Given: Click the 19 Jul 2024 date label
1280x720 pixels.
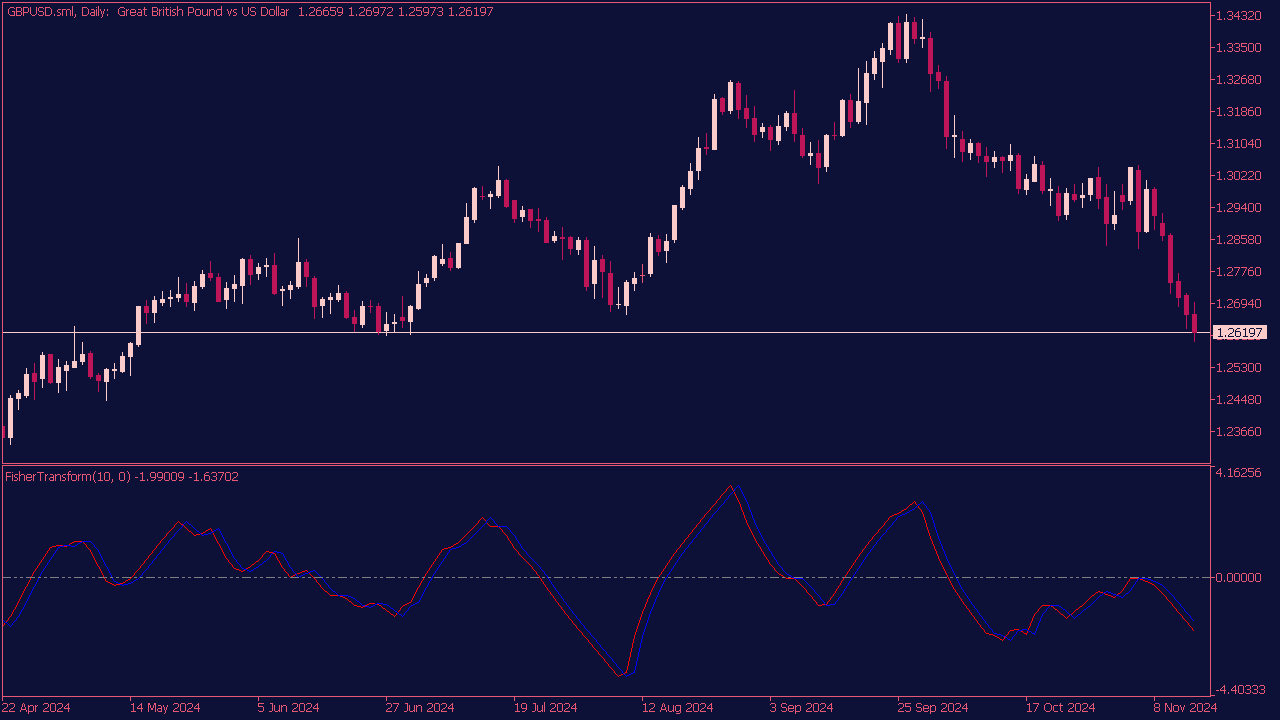Looking at the screenshot, I should pos(546,708).
